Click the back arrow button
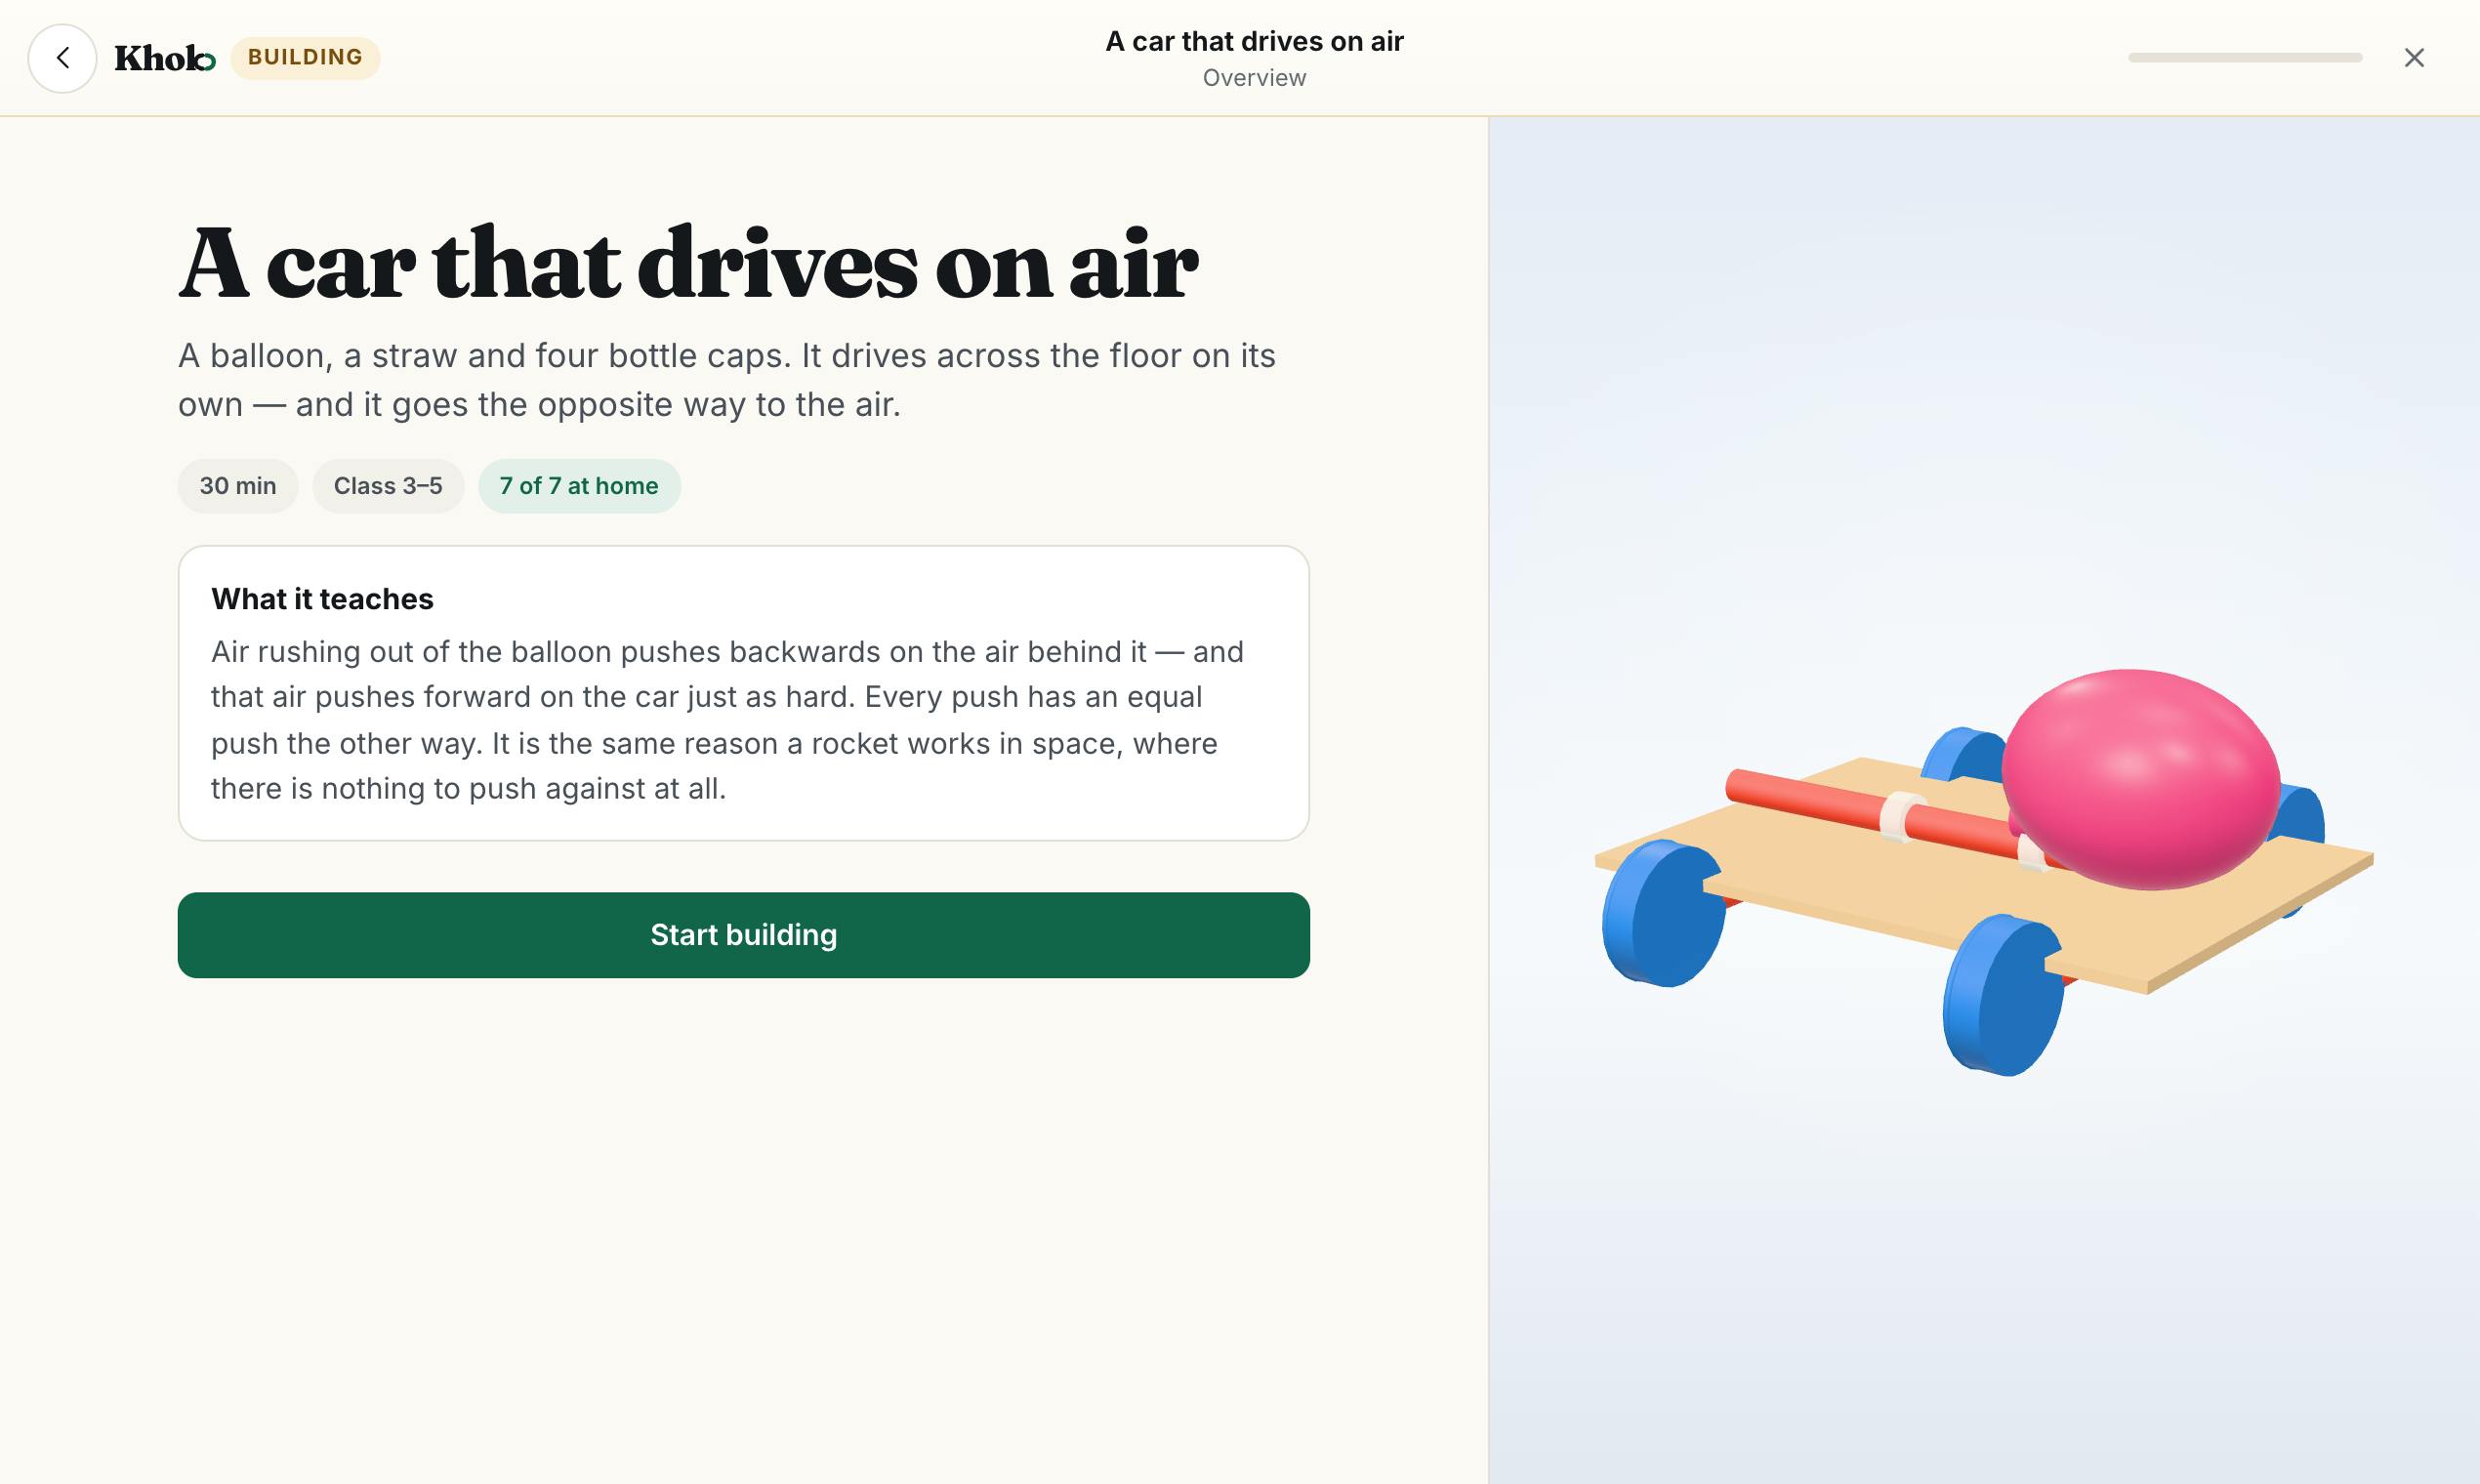Screen dimensions: 2480x1484 (x=62, y=58)
